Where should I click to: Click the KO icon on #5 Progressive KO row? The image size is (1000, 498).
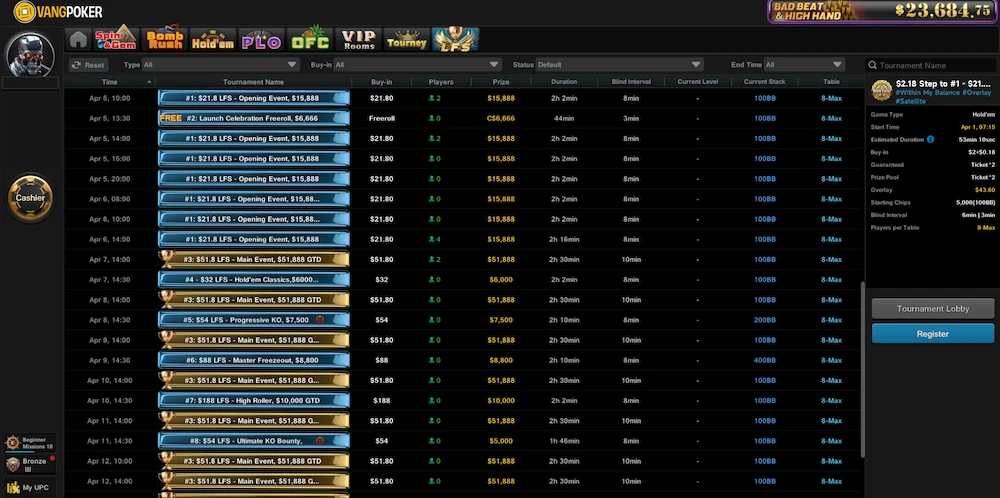(320, 320)
